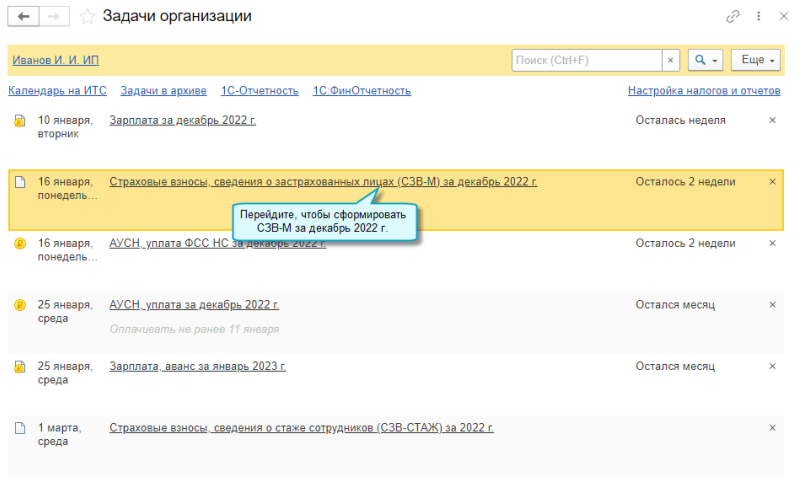Click document icon of СЗВ-СТАЖ task
Screen dimensions: 800x482
pyautogui.click(x=19, y=428)
